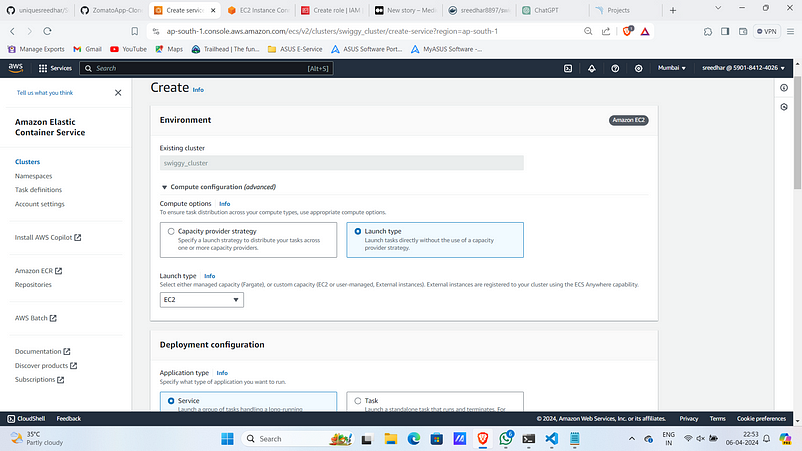Switch to the New story Medium tab
Image resolution: width=802 pixels, height=451 pixels.
coord(406,10)
